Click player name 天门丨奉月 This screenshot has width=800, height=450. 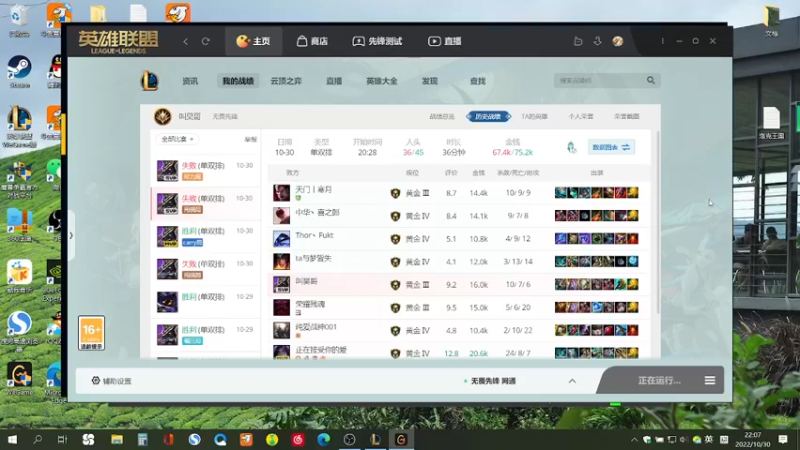[x=313, y=189]
